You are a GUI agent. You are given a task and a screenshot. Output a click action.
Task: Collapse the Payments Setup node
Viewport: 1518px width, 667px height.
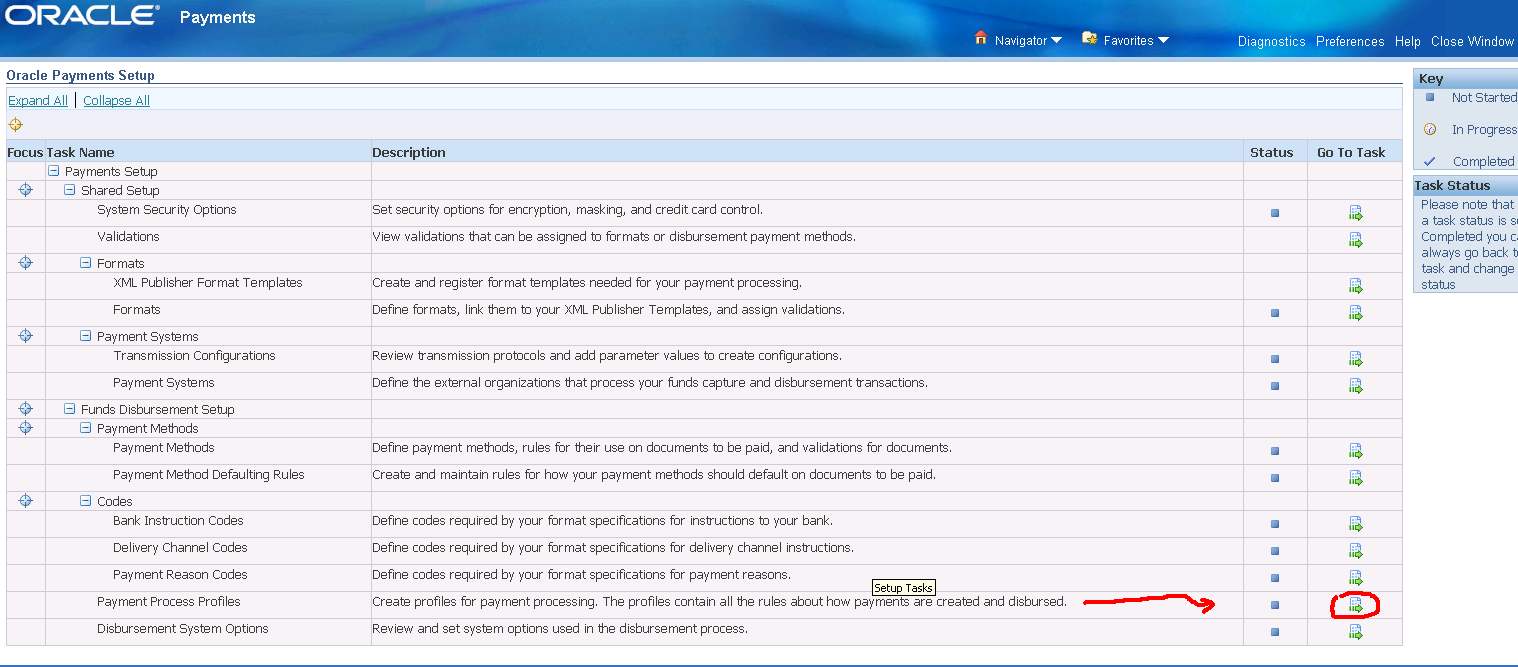pos(54,171)
